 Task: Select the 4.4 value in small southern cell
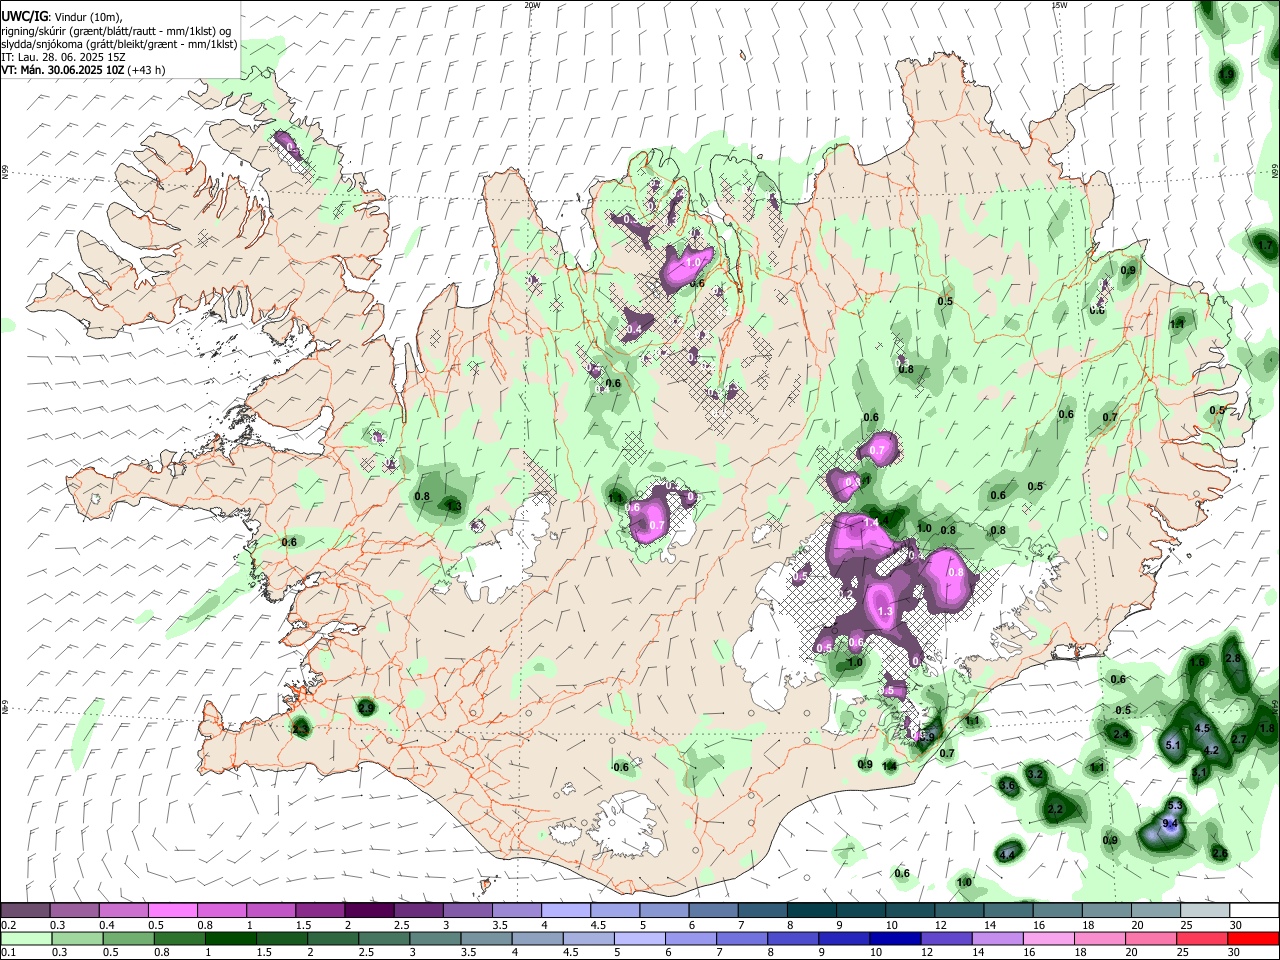pyautogui.click(x=1008, y=855)
